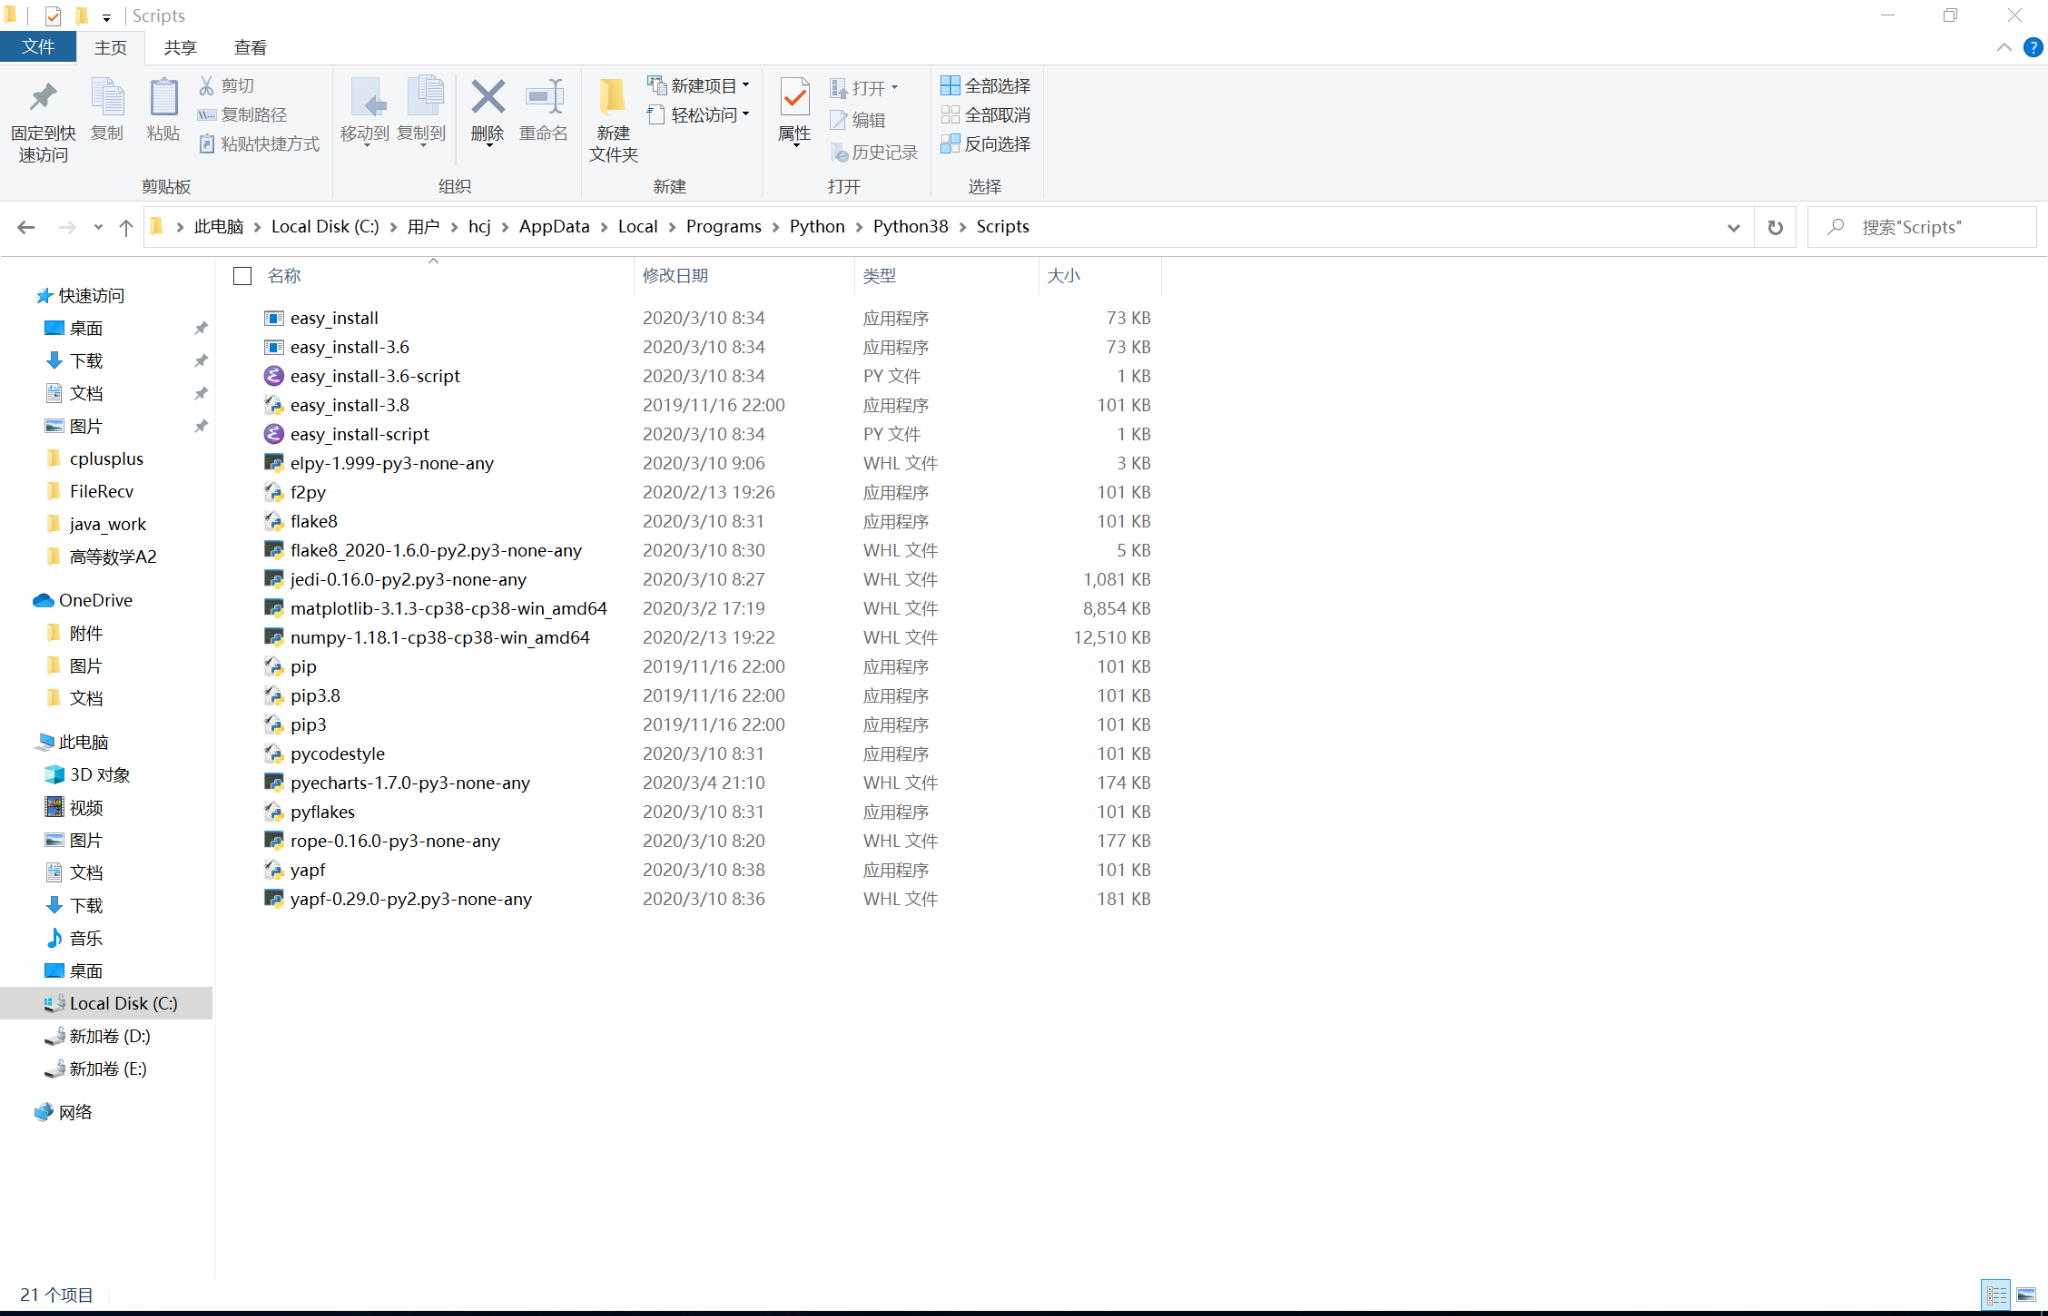The width and height of the screenshot is (2048, 1316).
Task: Open the 查看 (View) ribbon tab
Action: pyautogui.click(x=250, y=47)
